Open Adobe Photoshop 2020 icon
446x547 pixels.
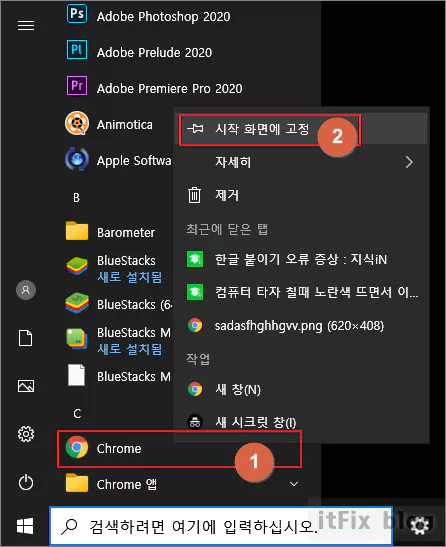pos(77,14)
